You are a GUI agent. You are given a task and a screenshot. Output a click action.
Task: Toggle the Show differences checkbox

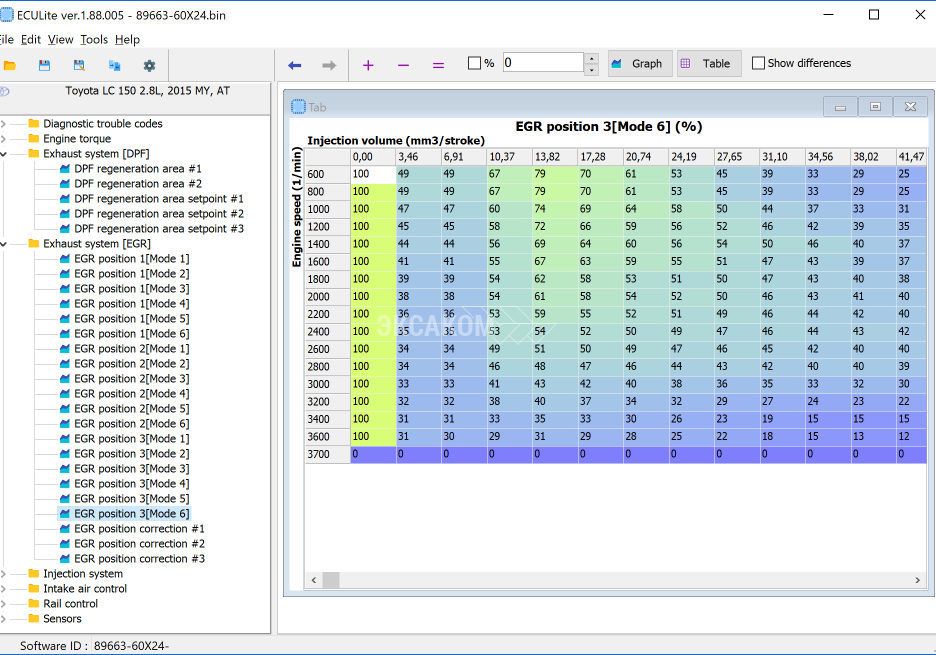coord(759,63)
